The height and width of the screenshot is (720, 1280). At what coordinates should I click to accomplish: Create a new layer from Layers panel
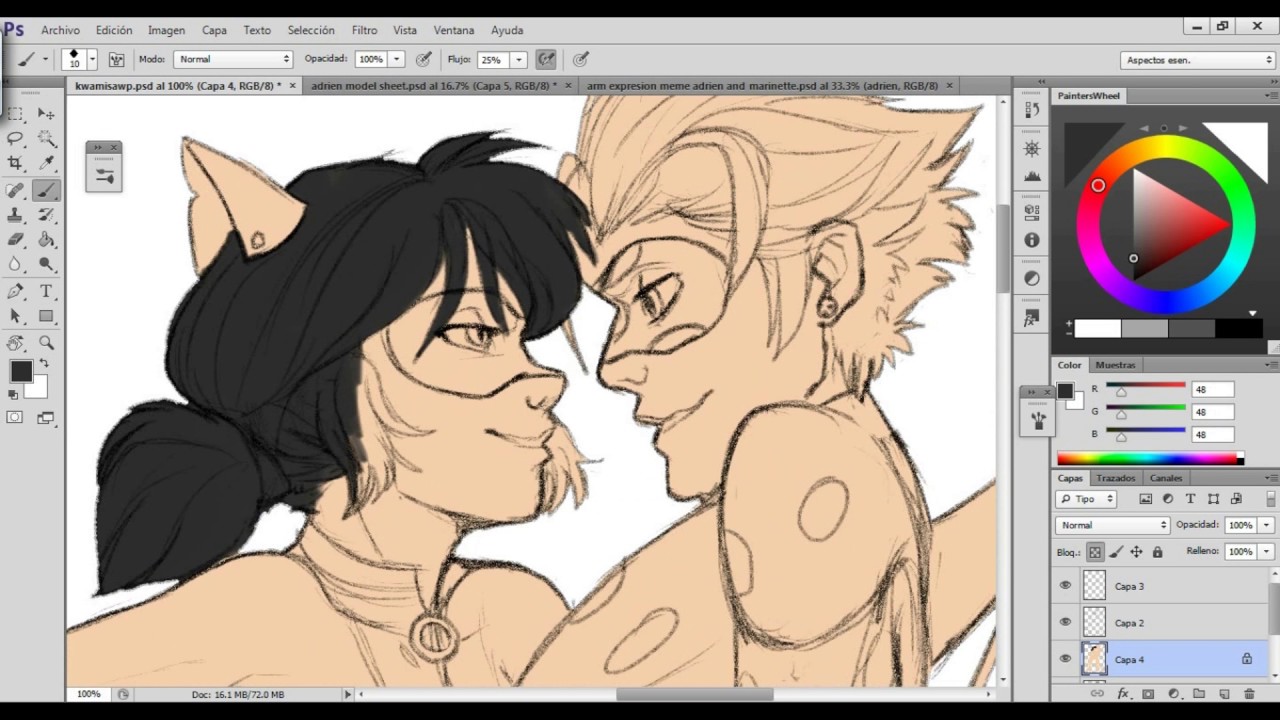pyautogui.click(x=1224, y=693)
